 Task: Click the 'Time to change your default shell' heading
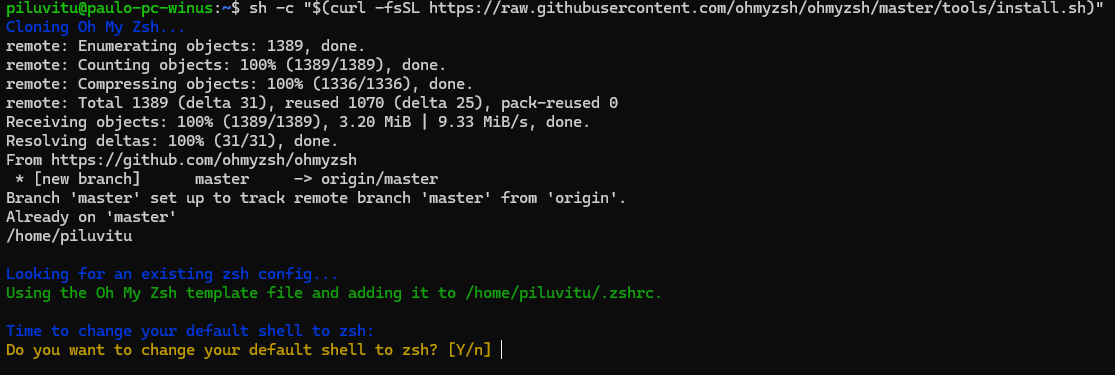click(x=190, y=331)
